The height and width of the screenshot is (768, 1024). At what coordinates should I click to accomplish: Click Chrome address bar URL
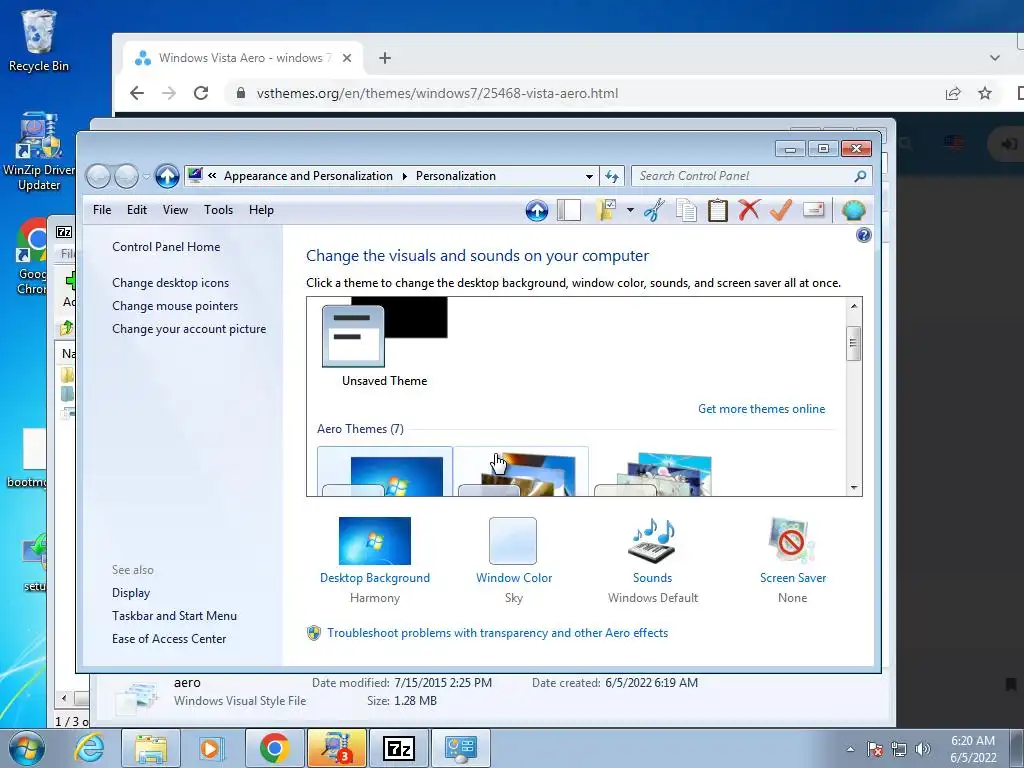point(437,93)
